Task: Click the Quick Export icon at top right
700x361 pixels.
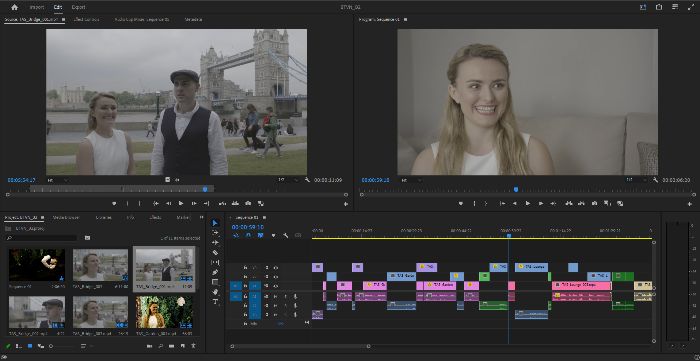Action: [x=659, y=7]
